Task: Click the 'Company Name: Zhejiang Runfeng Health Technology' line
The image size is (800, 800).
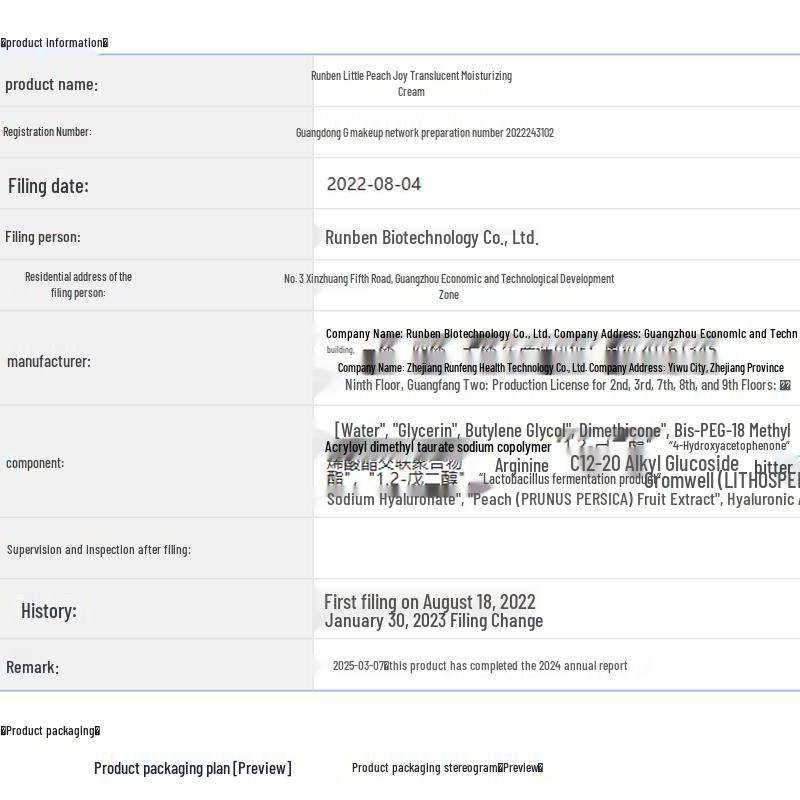Action: coord(561,368)
